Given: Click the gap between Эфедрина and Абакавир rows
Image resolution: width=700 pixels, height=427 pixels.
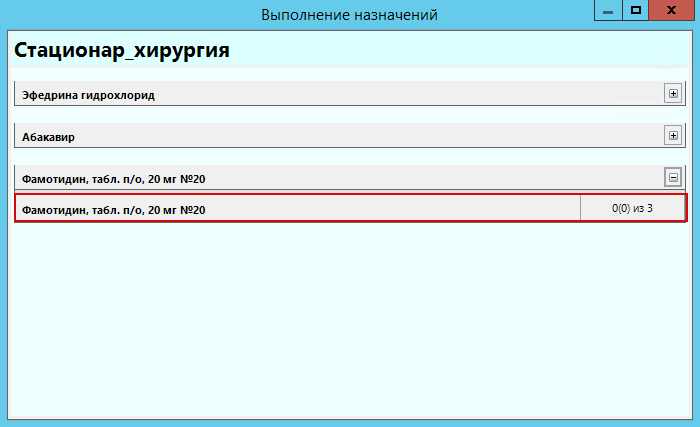Looking at the screenshot, I should [350, 114].
